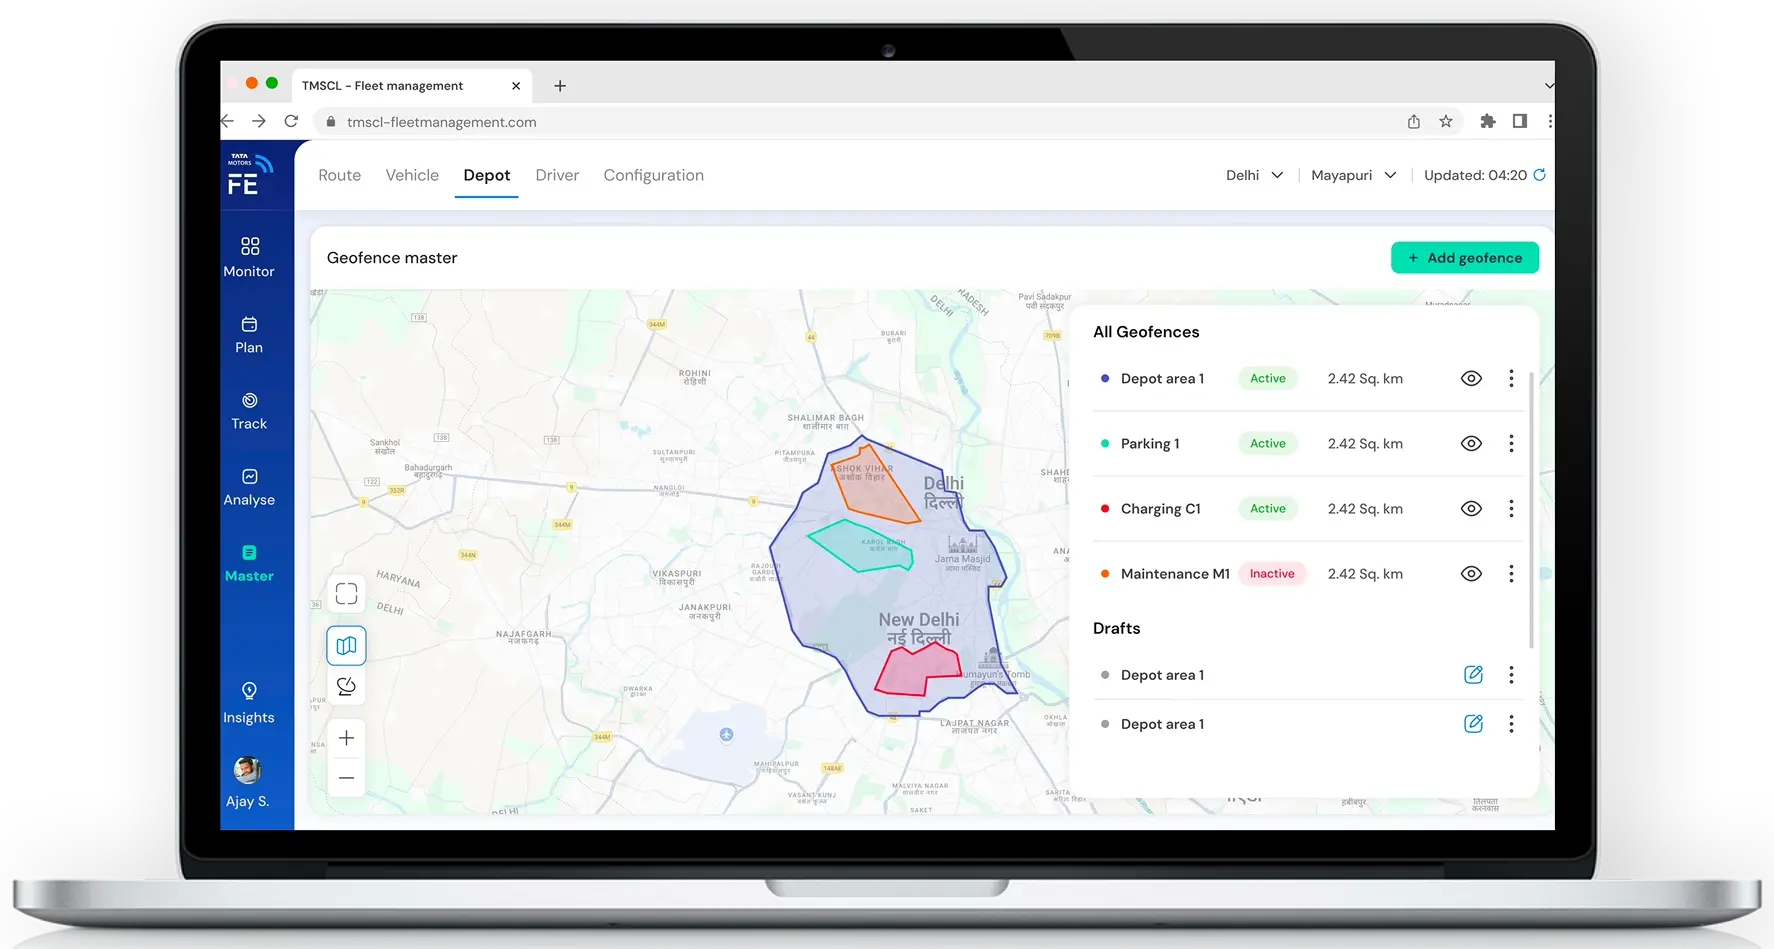Toggle the Maintenance M1 geofence visibility
The height and width of the screenshot is (949, 1774).
pos(1471,573)
